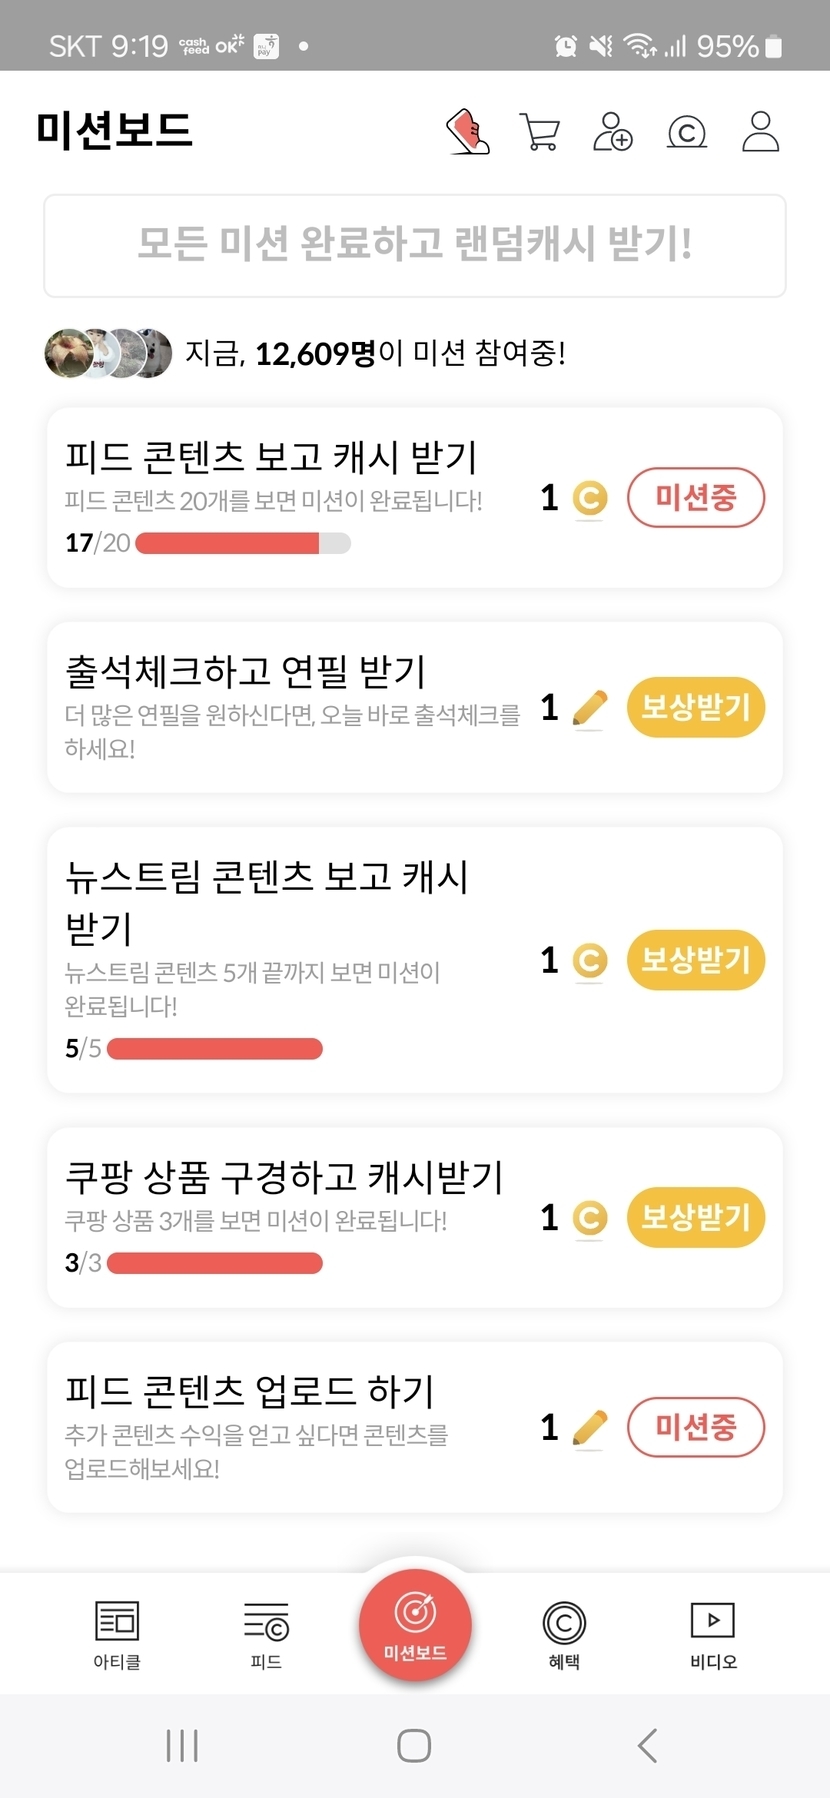This screenshot has width=830, height=1798.
Task: Switch to the 아티클 tab
Action: (117, 1634)
